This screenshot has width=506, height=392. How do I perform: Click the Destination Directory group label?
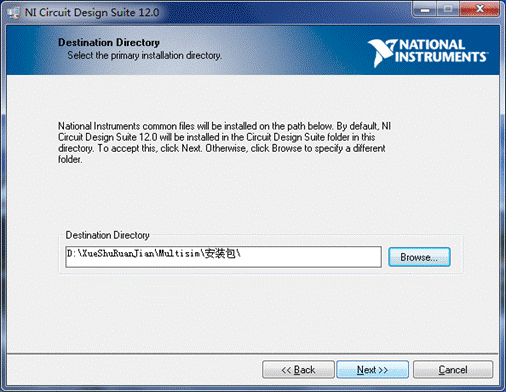point(107,235)
